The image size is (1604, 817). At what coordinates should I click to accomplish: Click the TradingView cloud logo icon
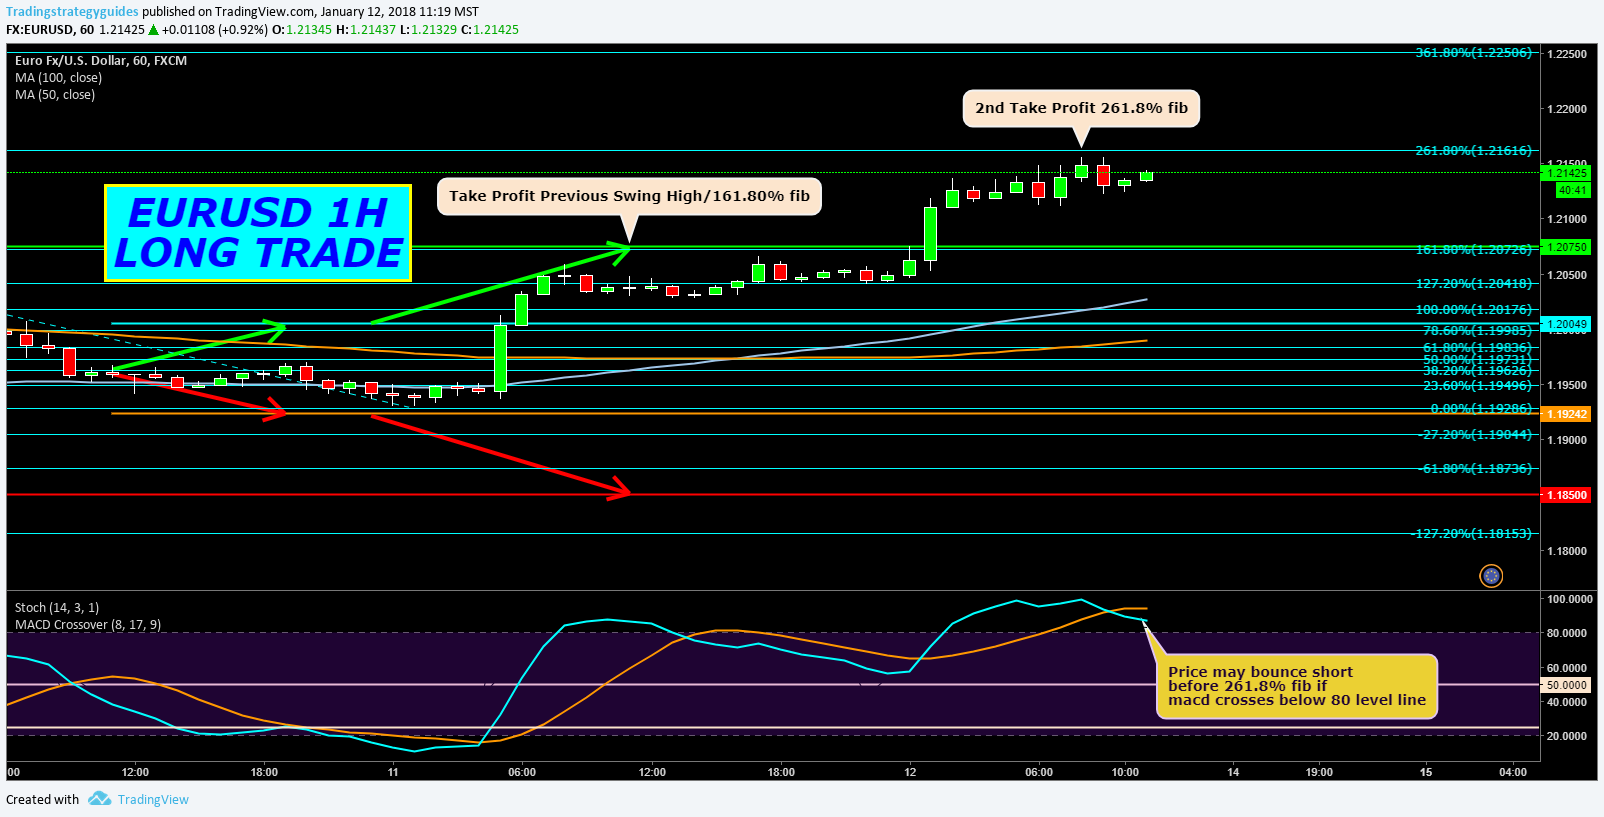tap(99, 798)
